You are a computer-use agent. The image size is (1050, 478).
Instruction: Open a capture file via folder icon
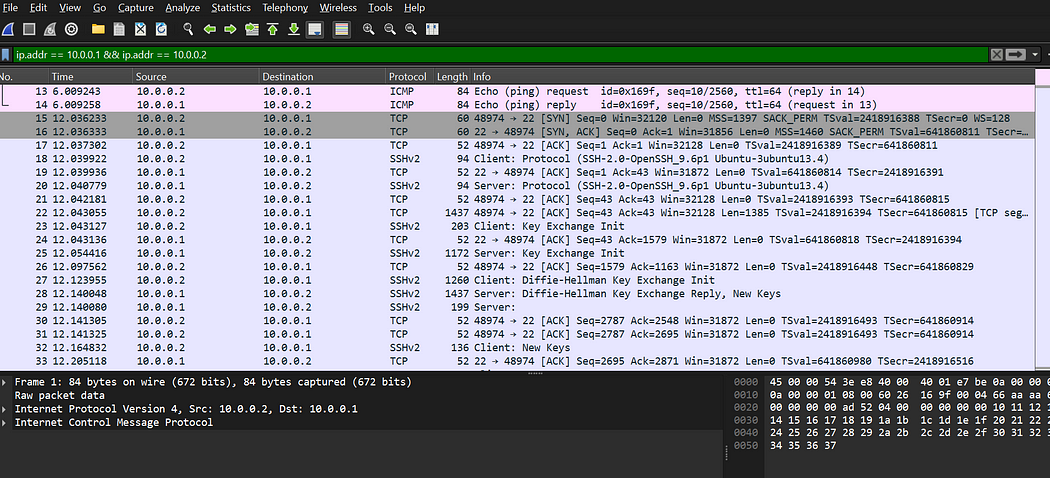click(x=98, y=29)
